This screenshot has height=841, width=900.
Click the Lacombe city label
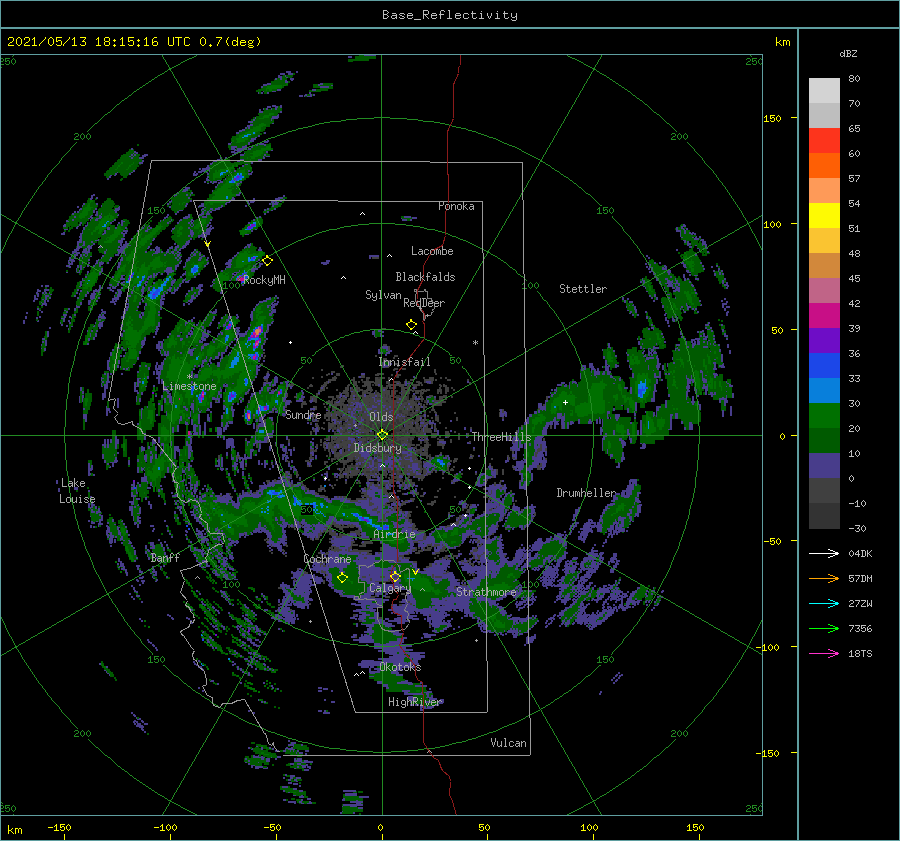(432, 251)
